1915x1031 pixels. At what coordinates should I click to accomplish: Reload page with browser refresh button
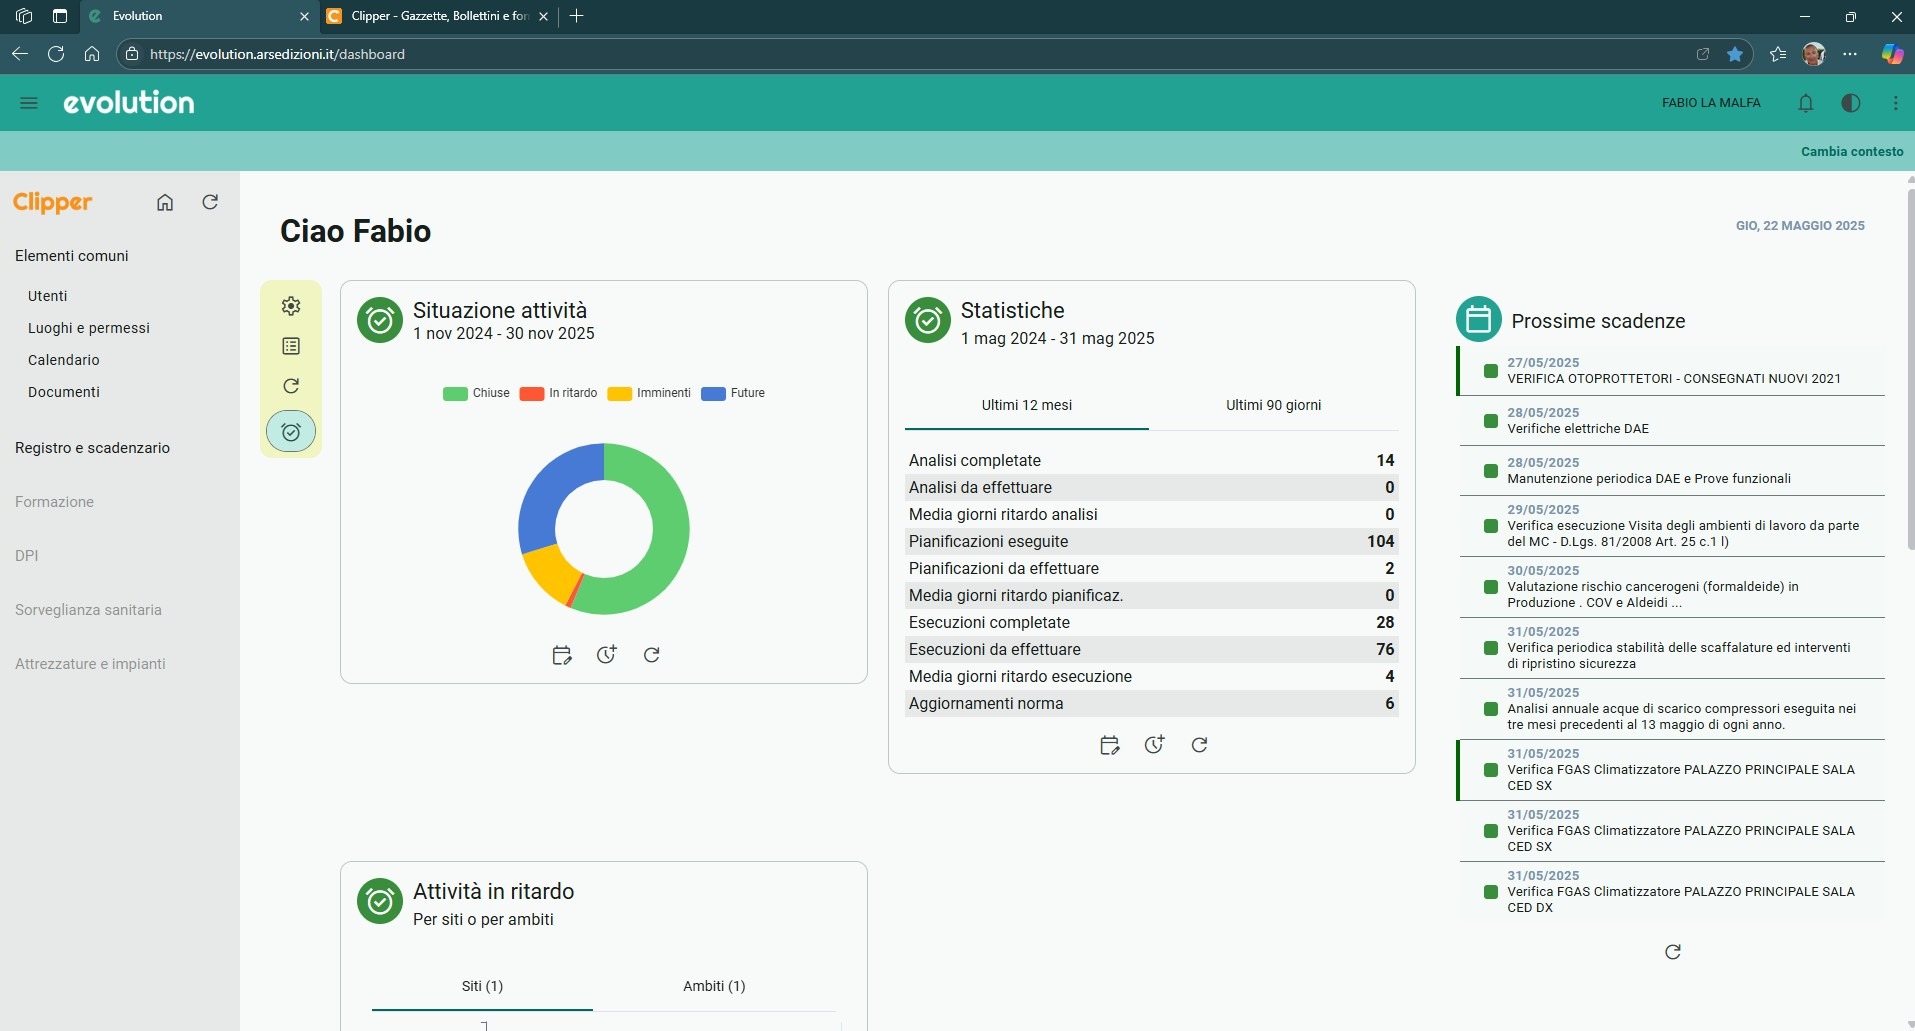pyautogui.click(x=56, y=54)
